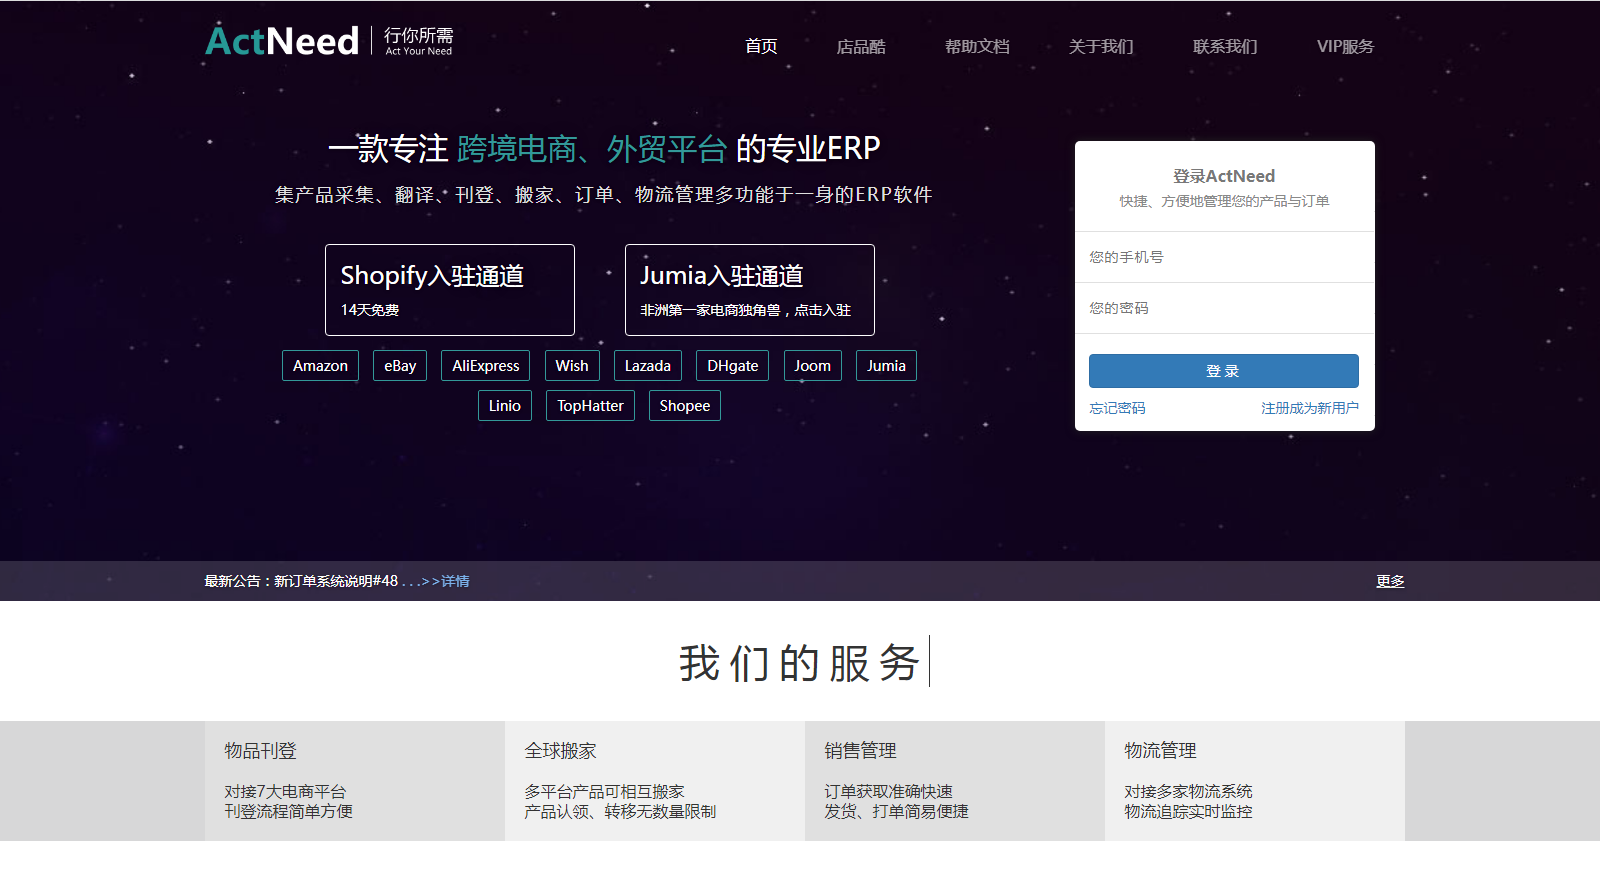1600x870 pixels.
Task: Click the 销售管理 service card
Action: [x=955, y=781]
